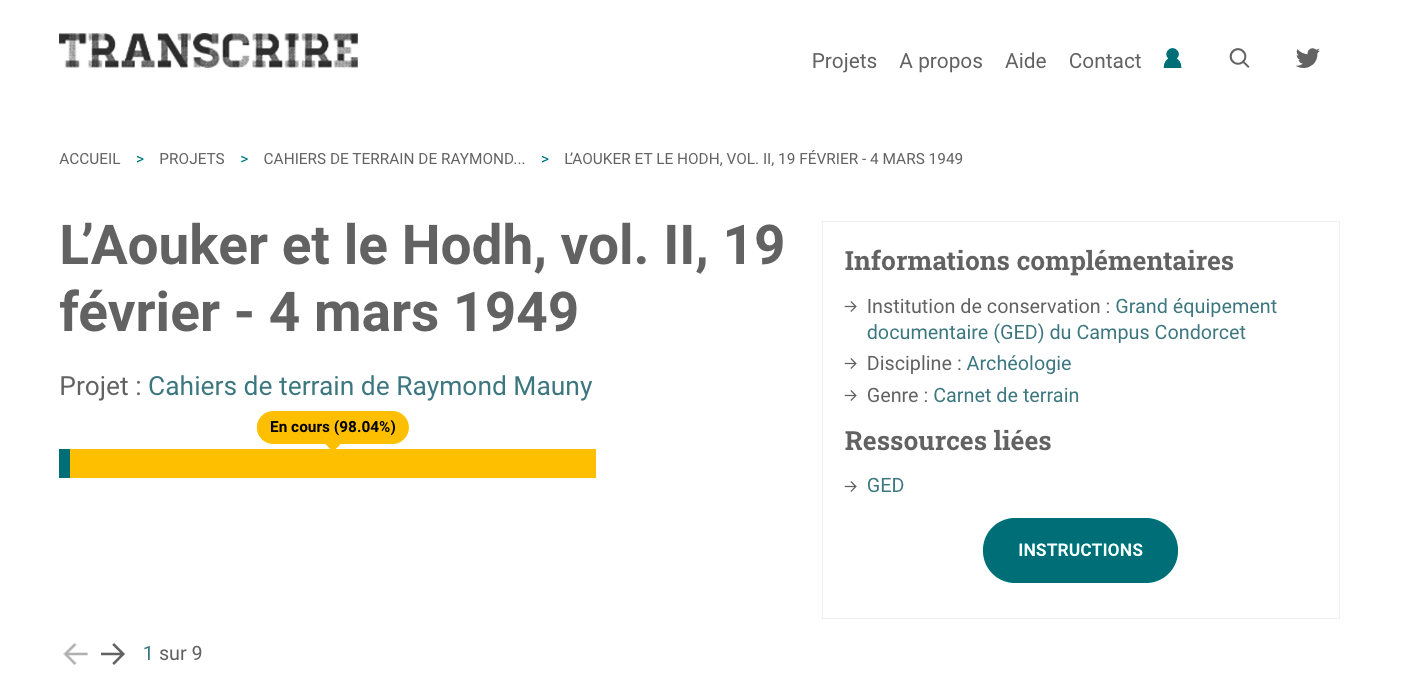Click the TRANSCRIRE logo
Screen dimensions: 1402x688
[x=209, y=51]
